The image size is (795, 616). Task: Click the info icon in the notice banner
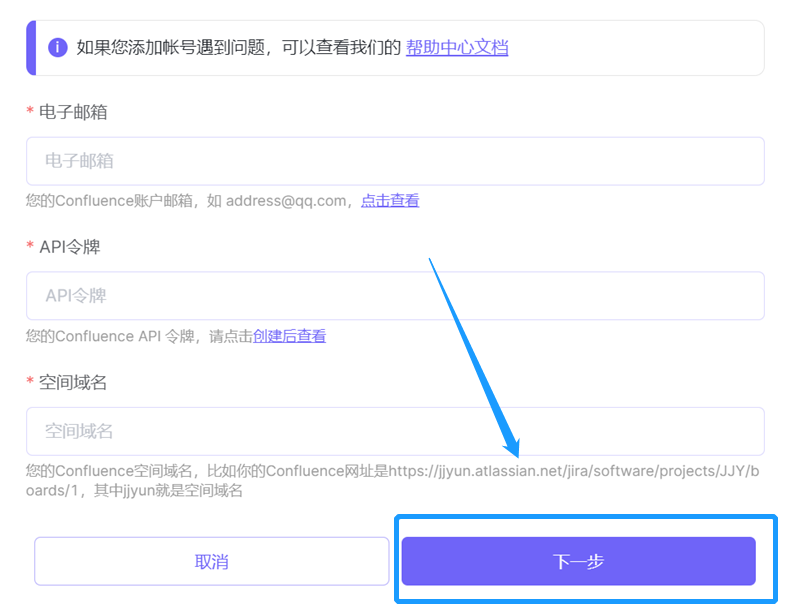[x=58, y=48]
